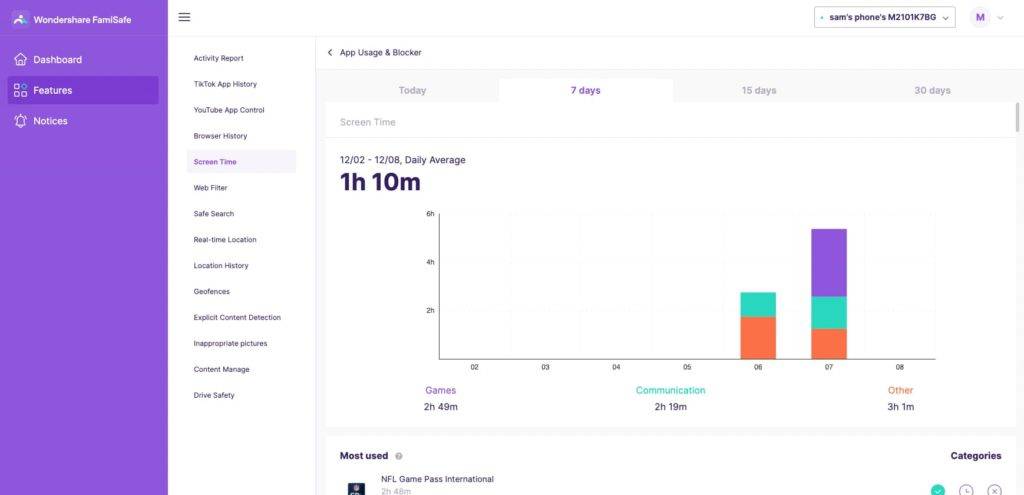
Task: Go to Geofences feature
Action: click(x=211, y=292)
